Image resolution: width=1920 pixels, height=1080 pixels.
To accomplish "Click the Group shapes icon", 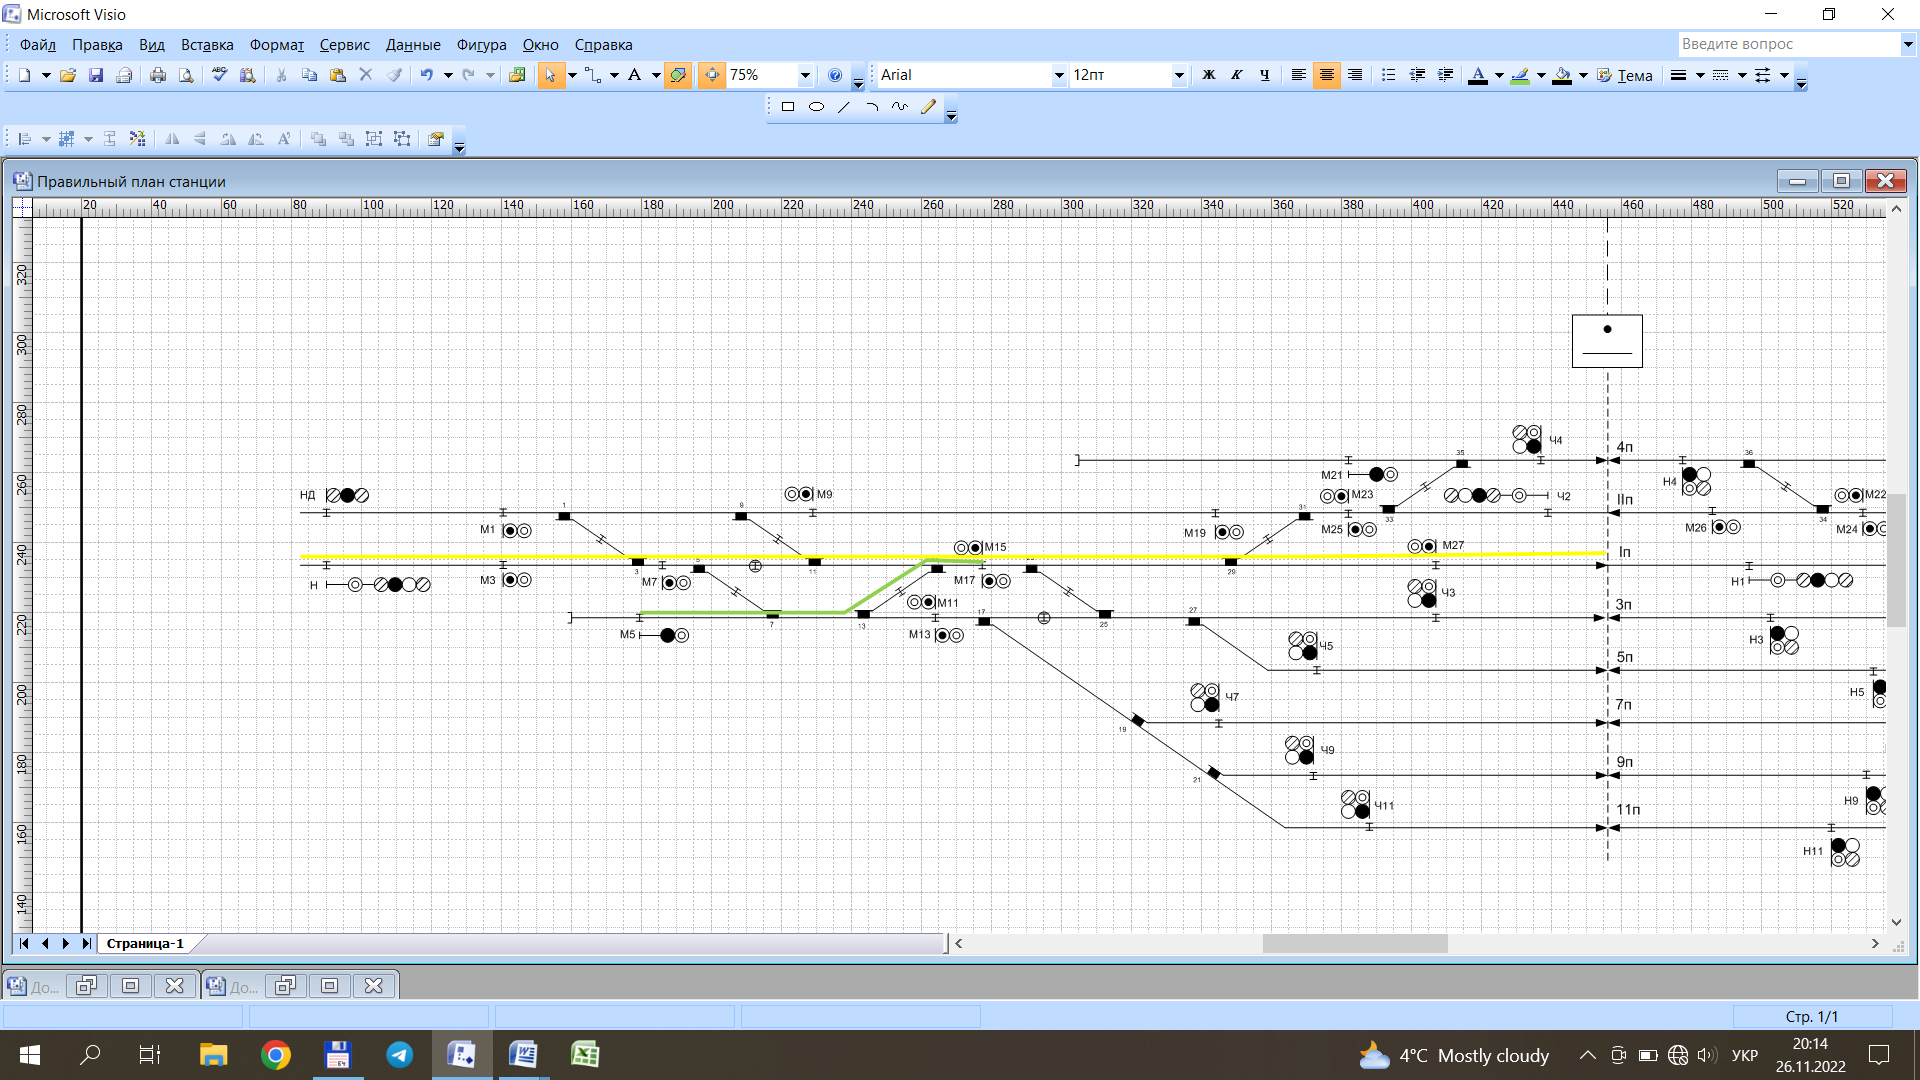I will 374,139.
